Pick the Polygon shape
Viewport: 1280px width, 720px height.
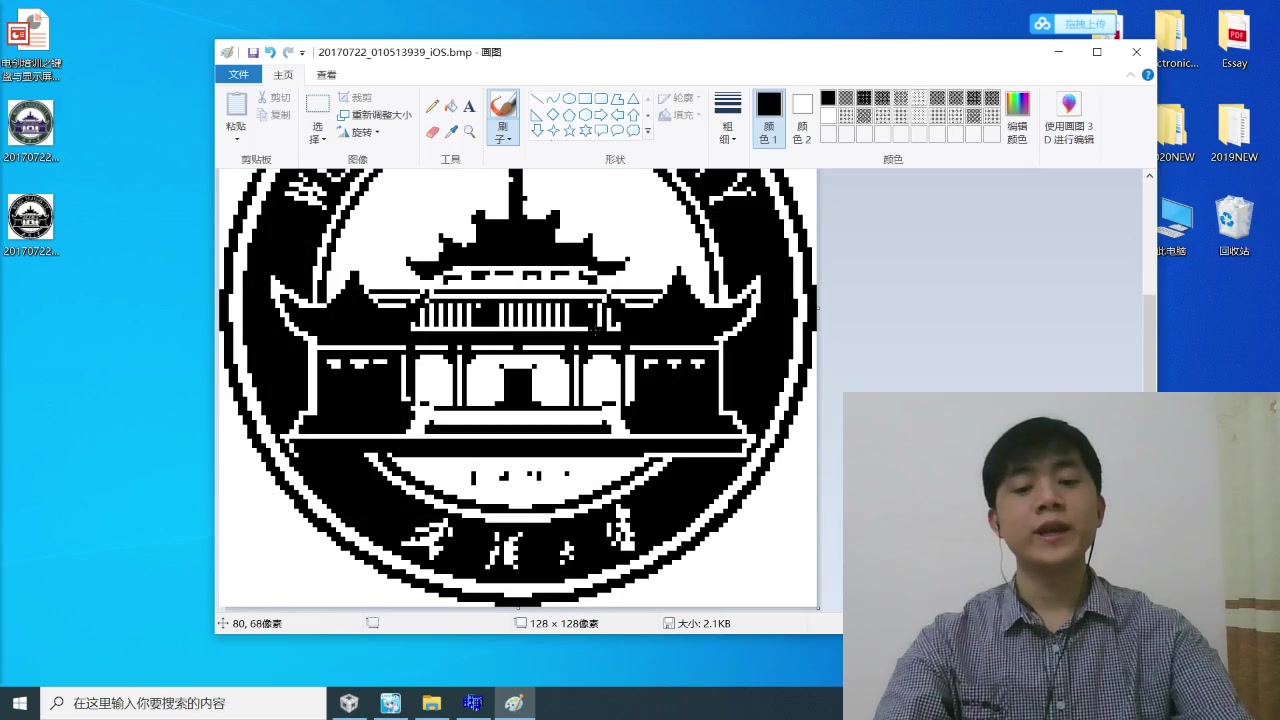coord(617,99)
